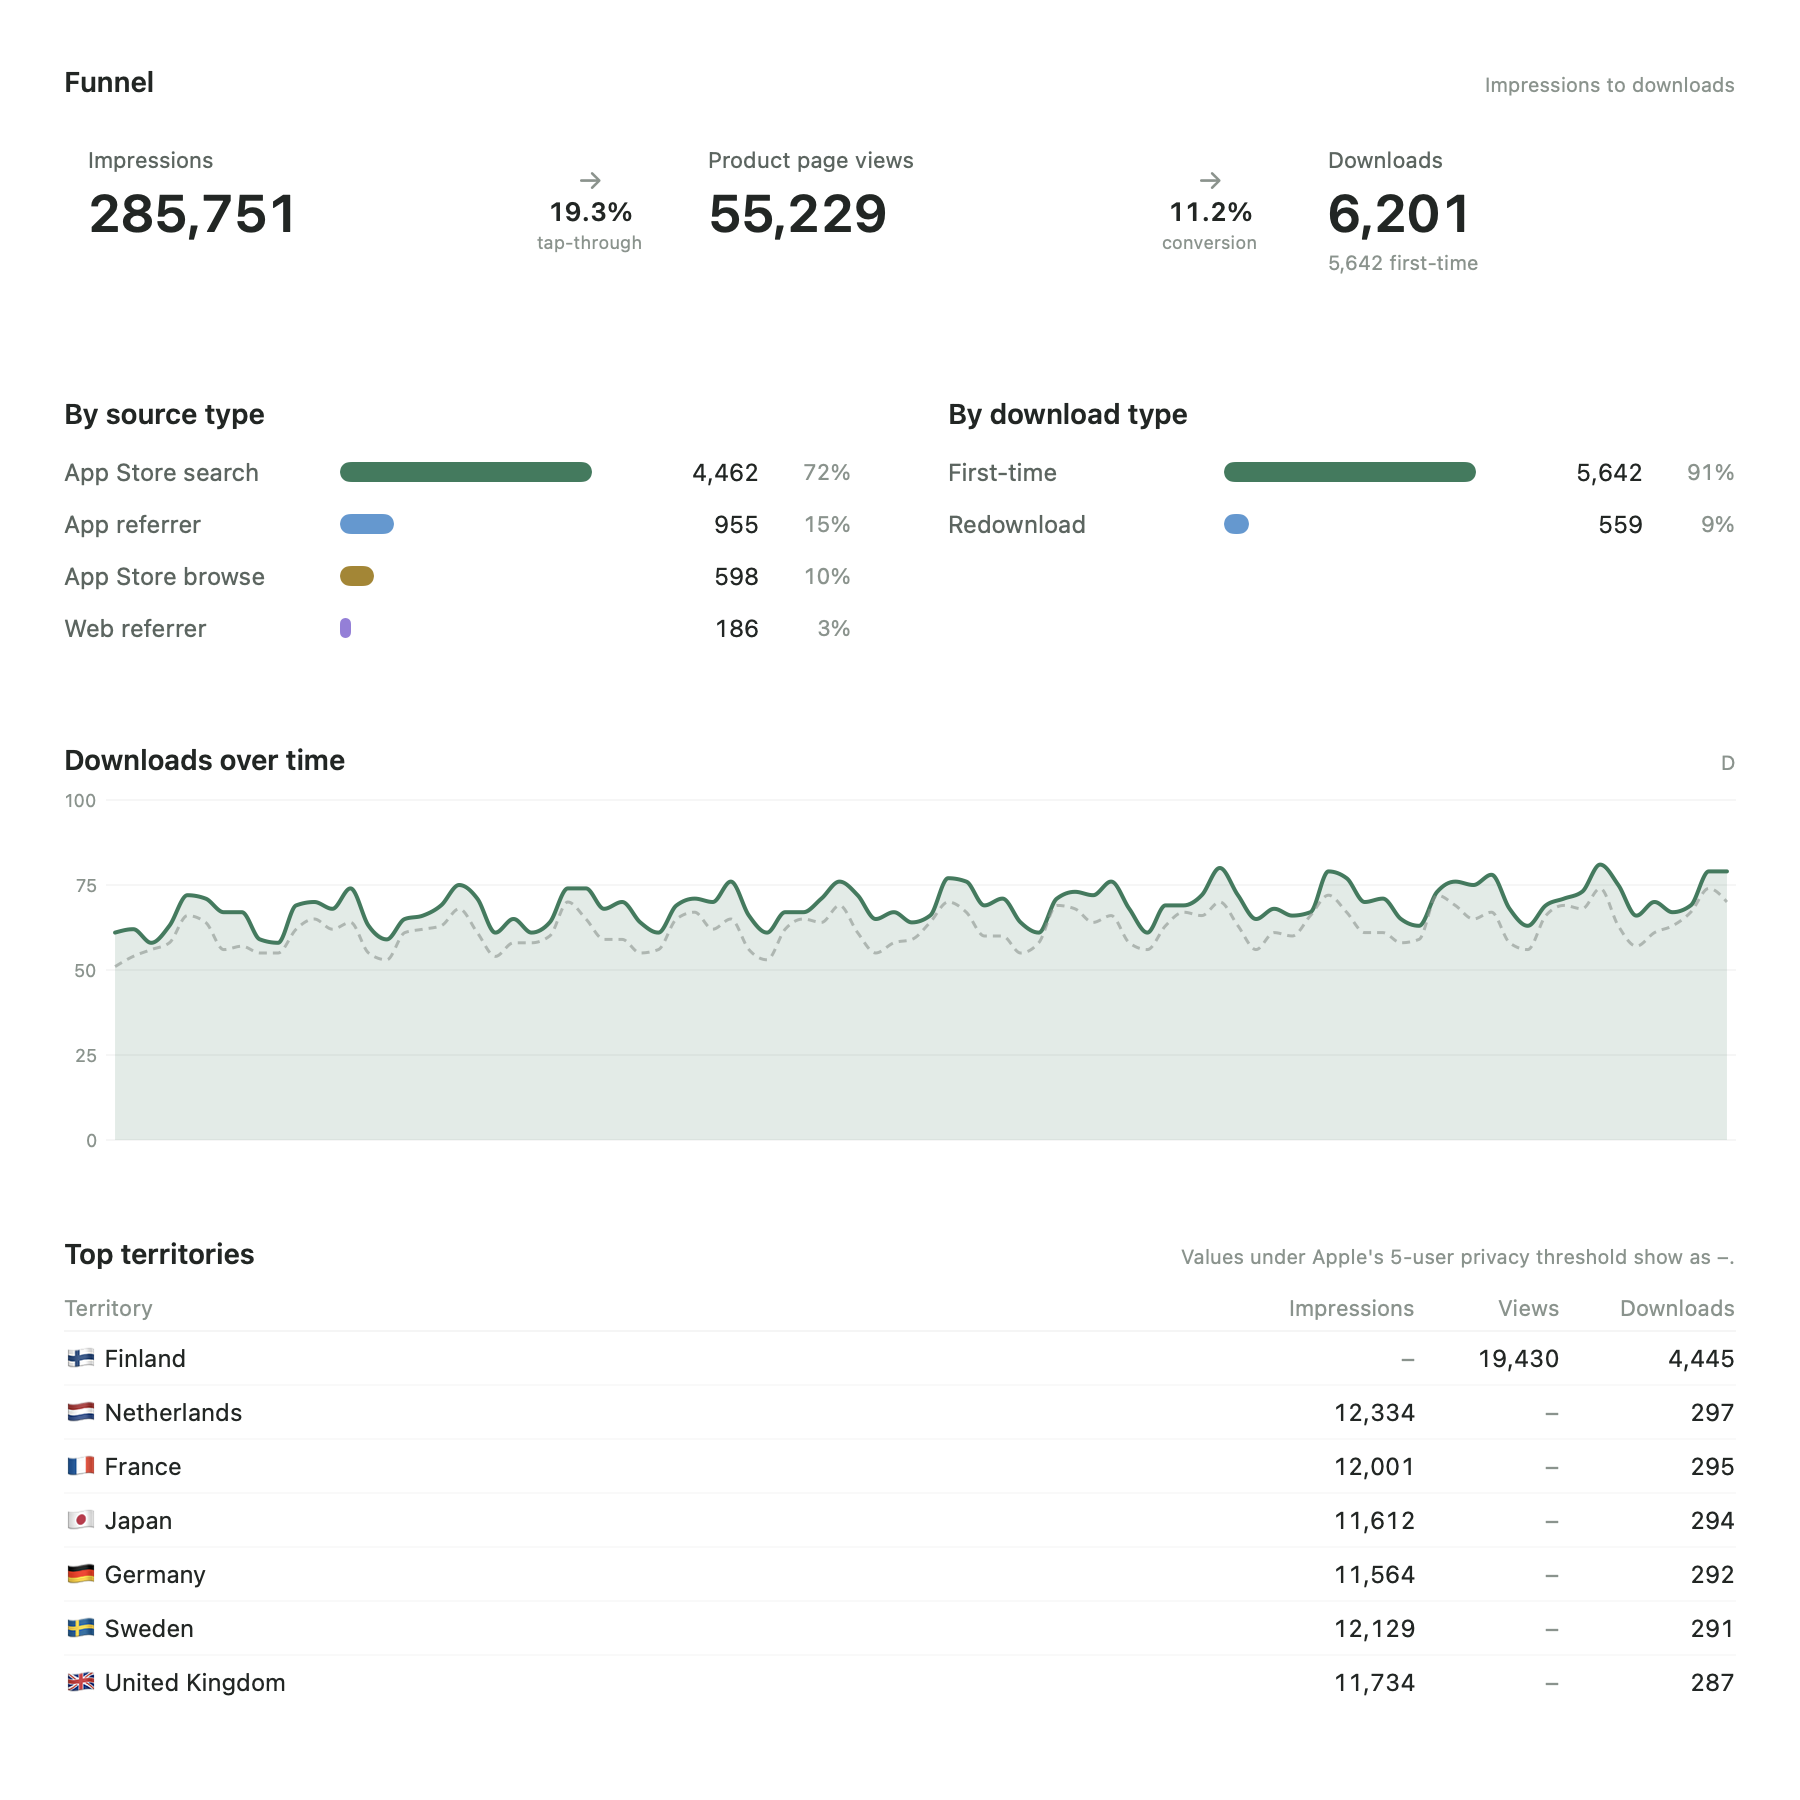Click the Downloads column header
The width and height of the screenshot is (1800, 1800).
(1677, 1308)
